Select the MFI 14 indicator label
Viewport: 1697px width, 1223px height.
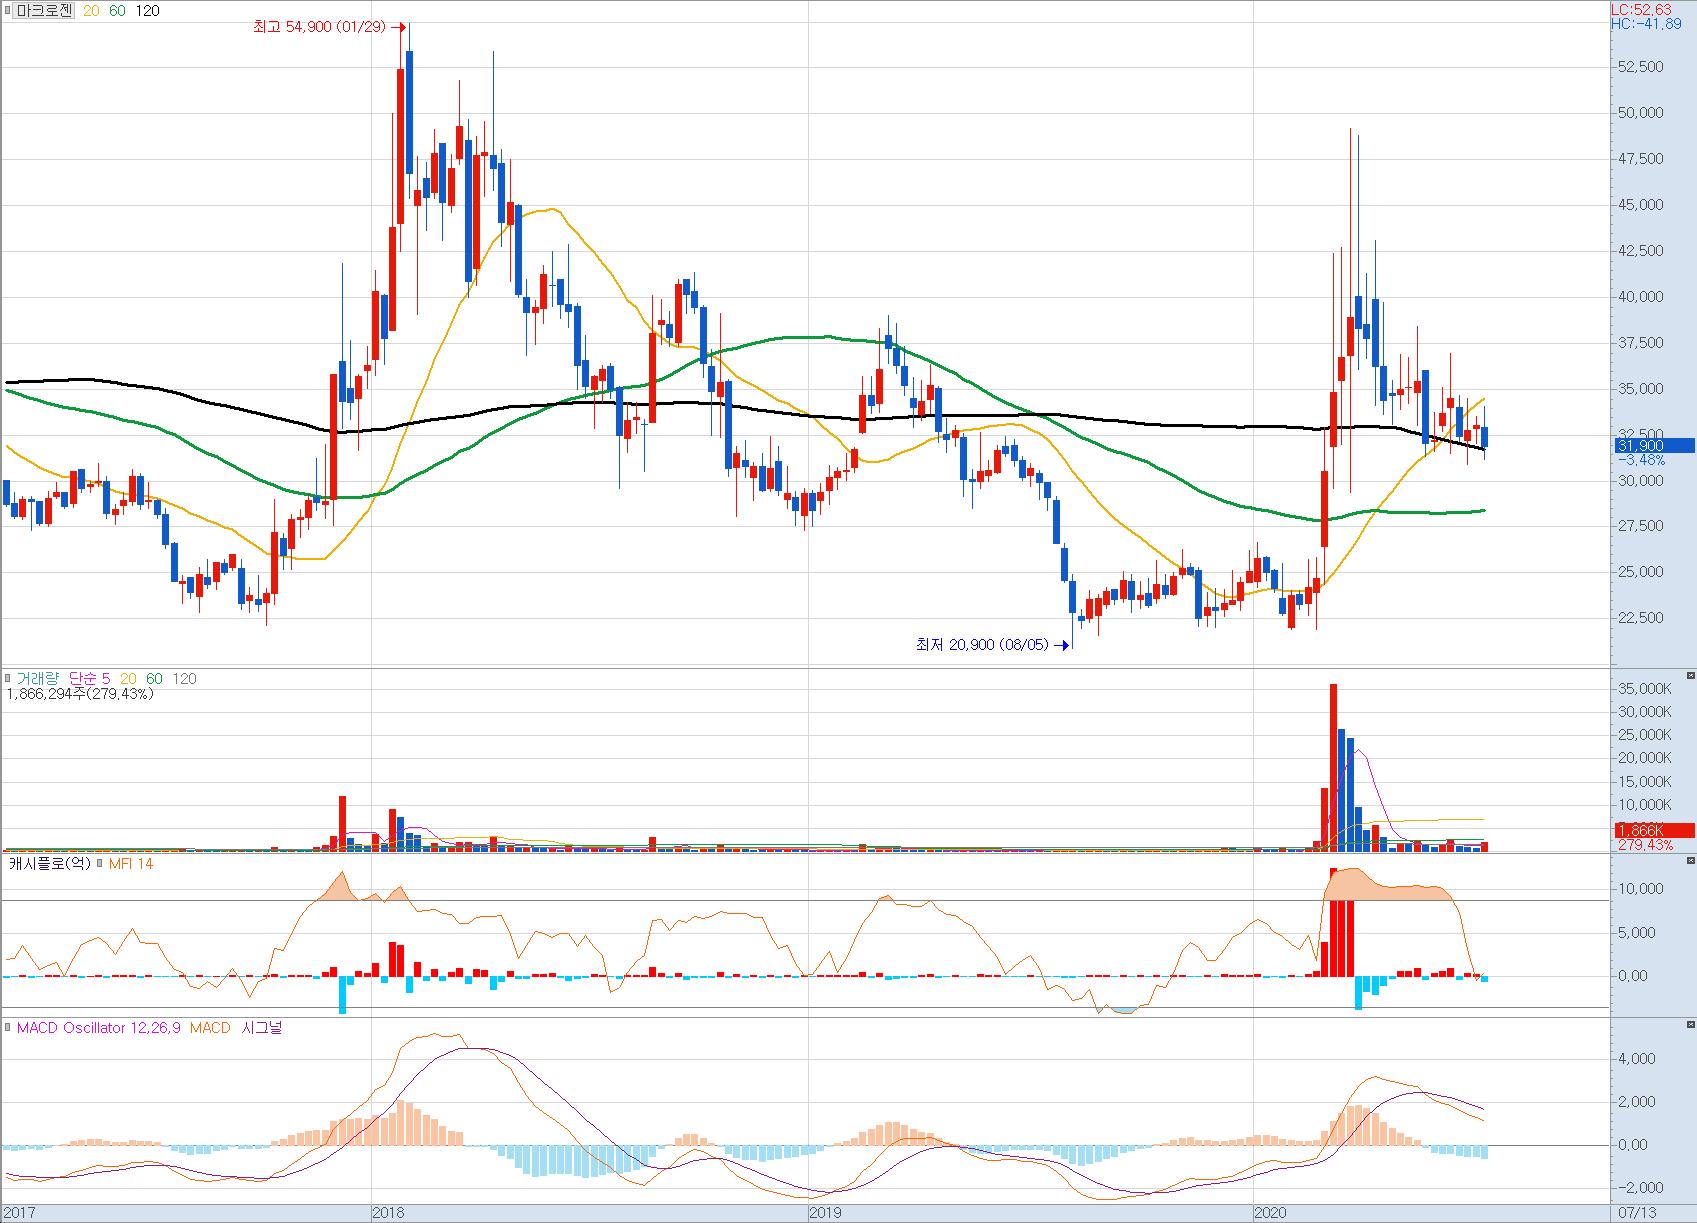[x=131, y=863]
